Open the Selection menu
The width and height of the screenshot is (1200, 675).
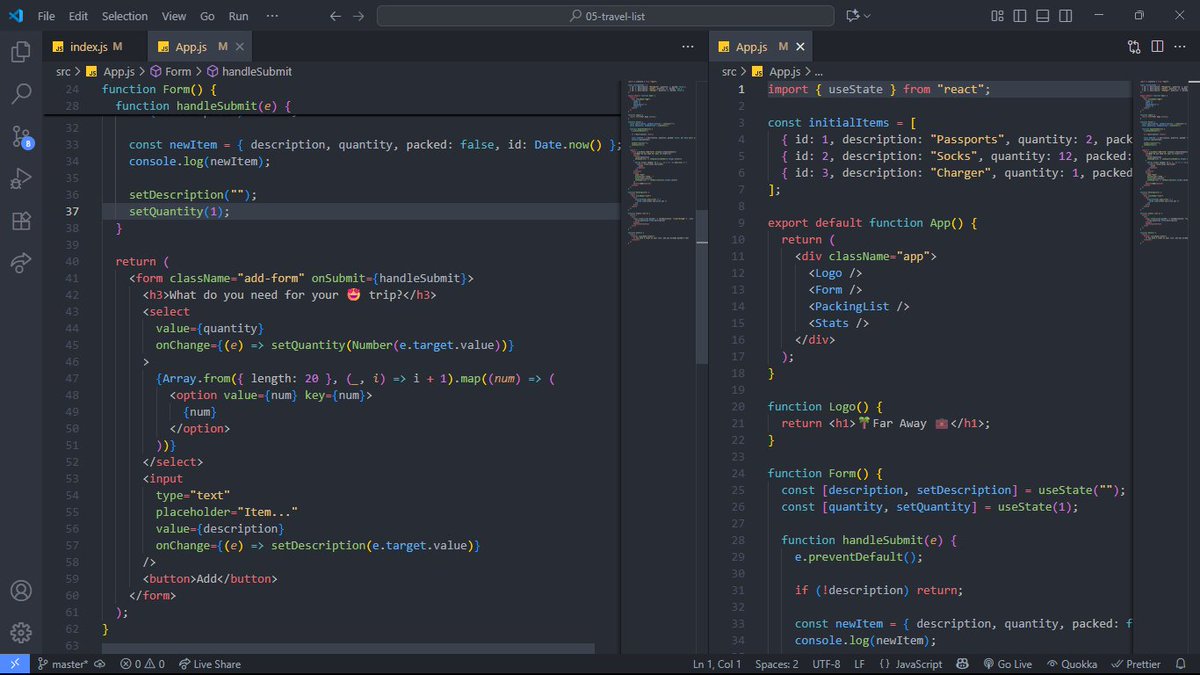pos(125,16)
